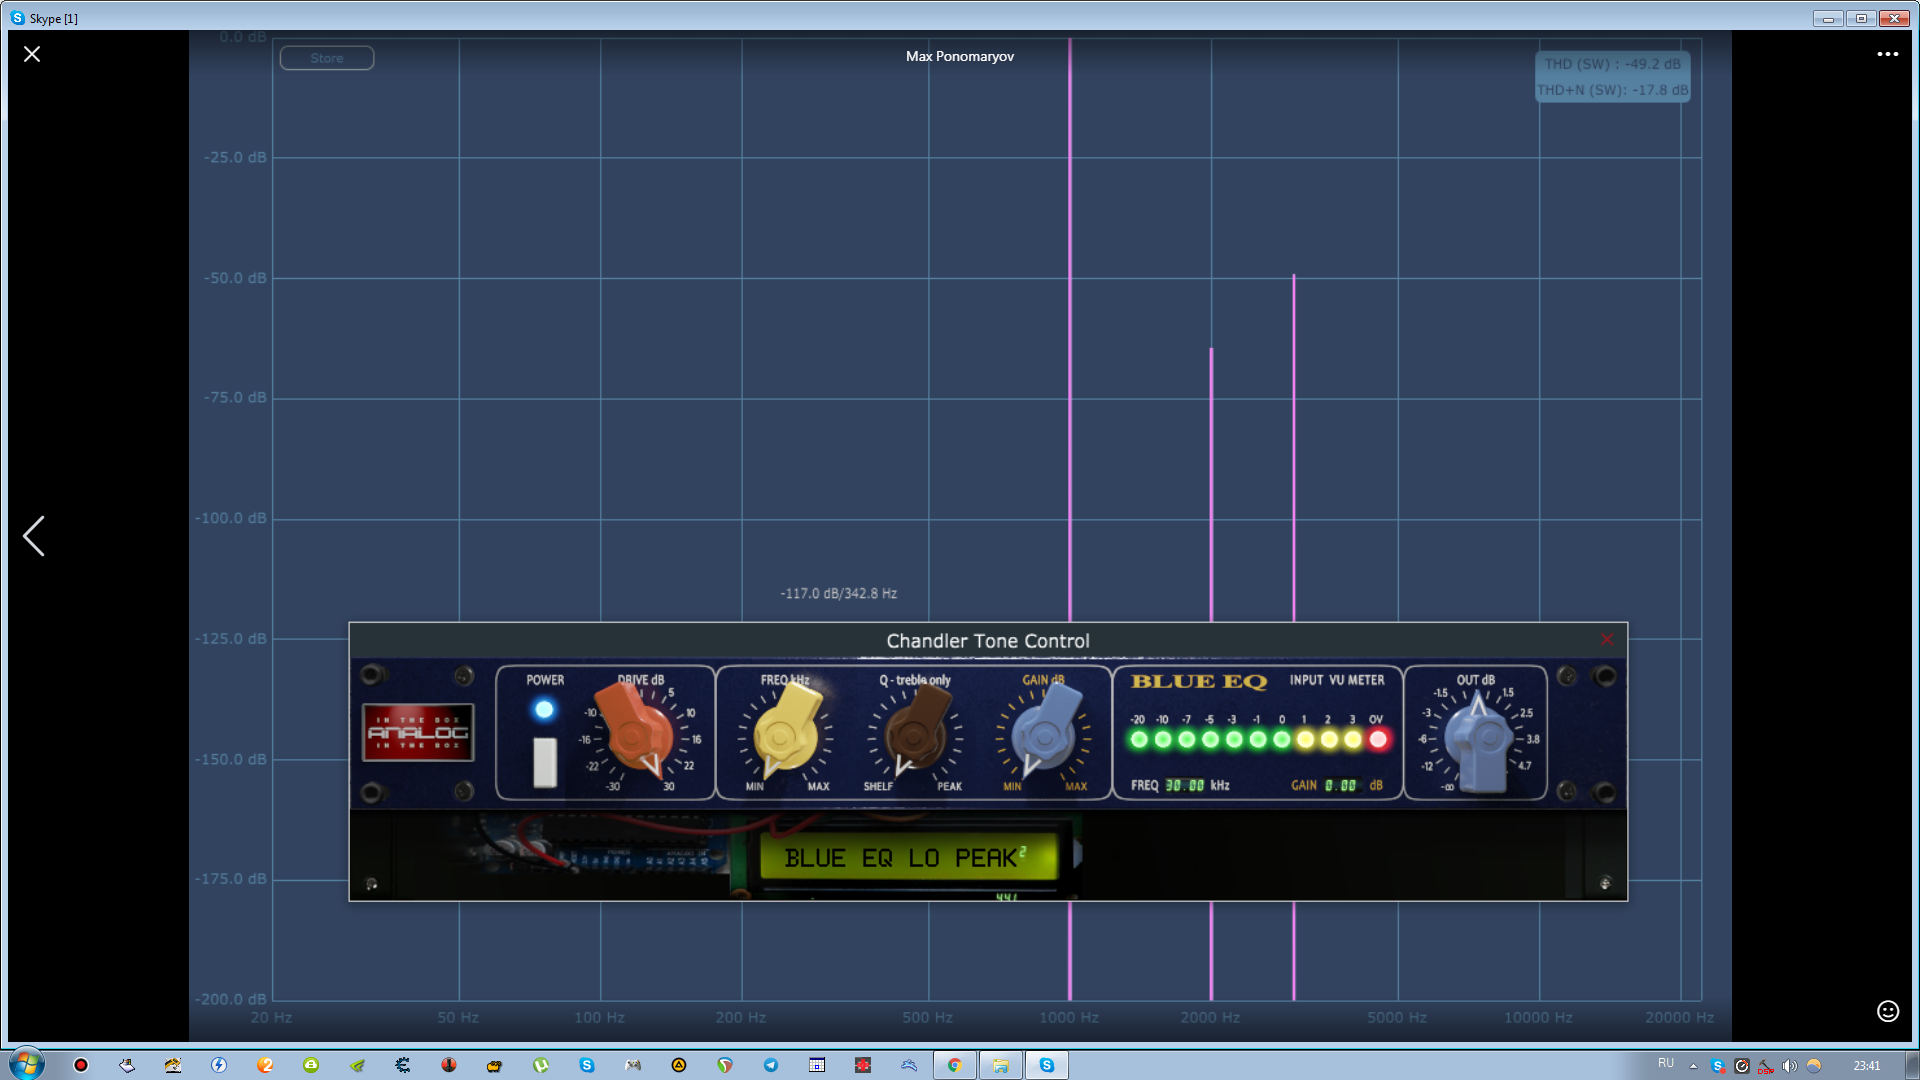This screenshot has width=1920, height=1080.
Task: Click the red OV LED on VU meter
Action: pos(1378,739)
